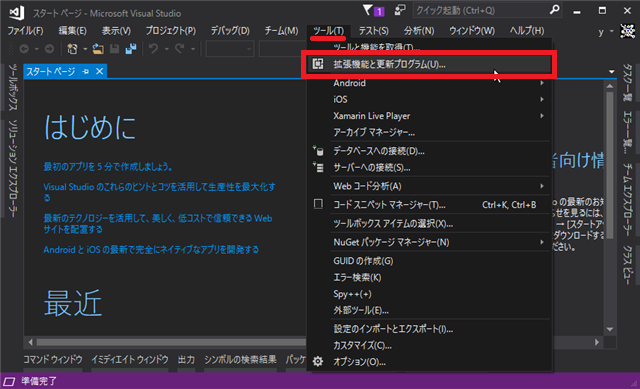Select エラー検索(K) menu item
This screenshot has height=389, width=640.
429,278
